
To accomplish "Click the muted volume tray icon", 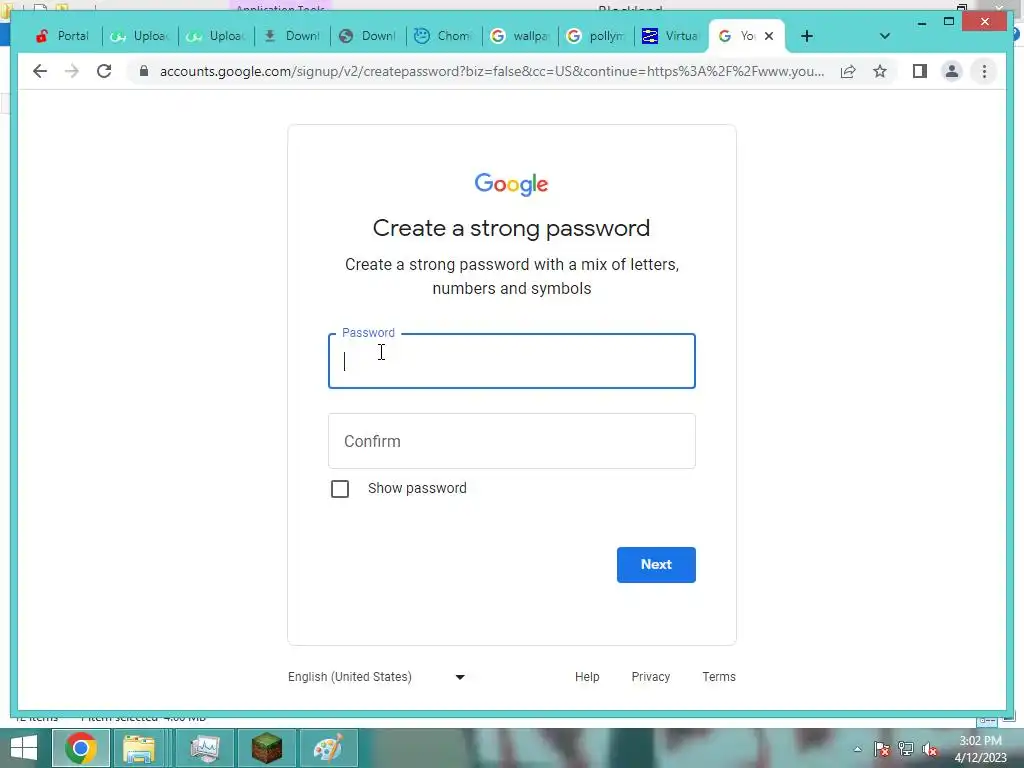I will pos(930,749).
